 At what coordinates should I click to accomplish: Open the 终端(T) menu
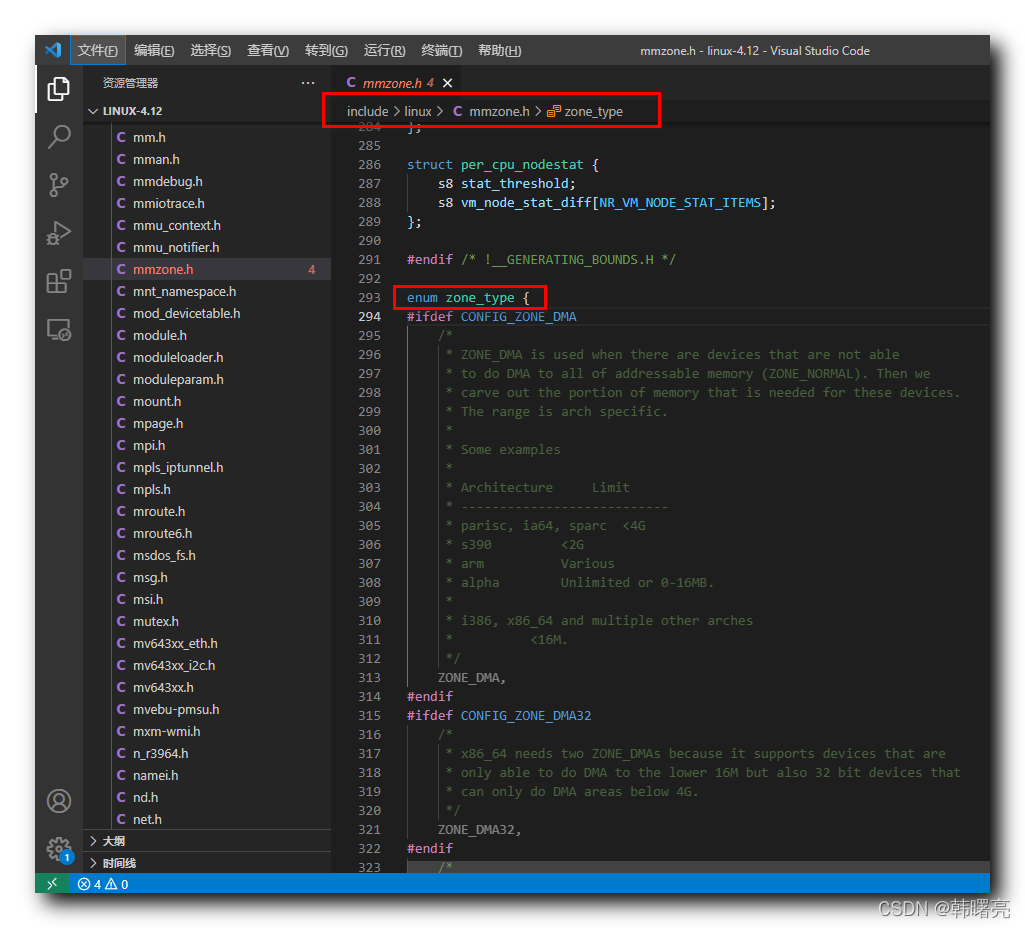tap(442, 50)
